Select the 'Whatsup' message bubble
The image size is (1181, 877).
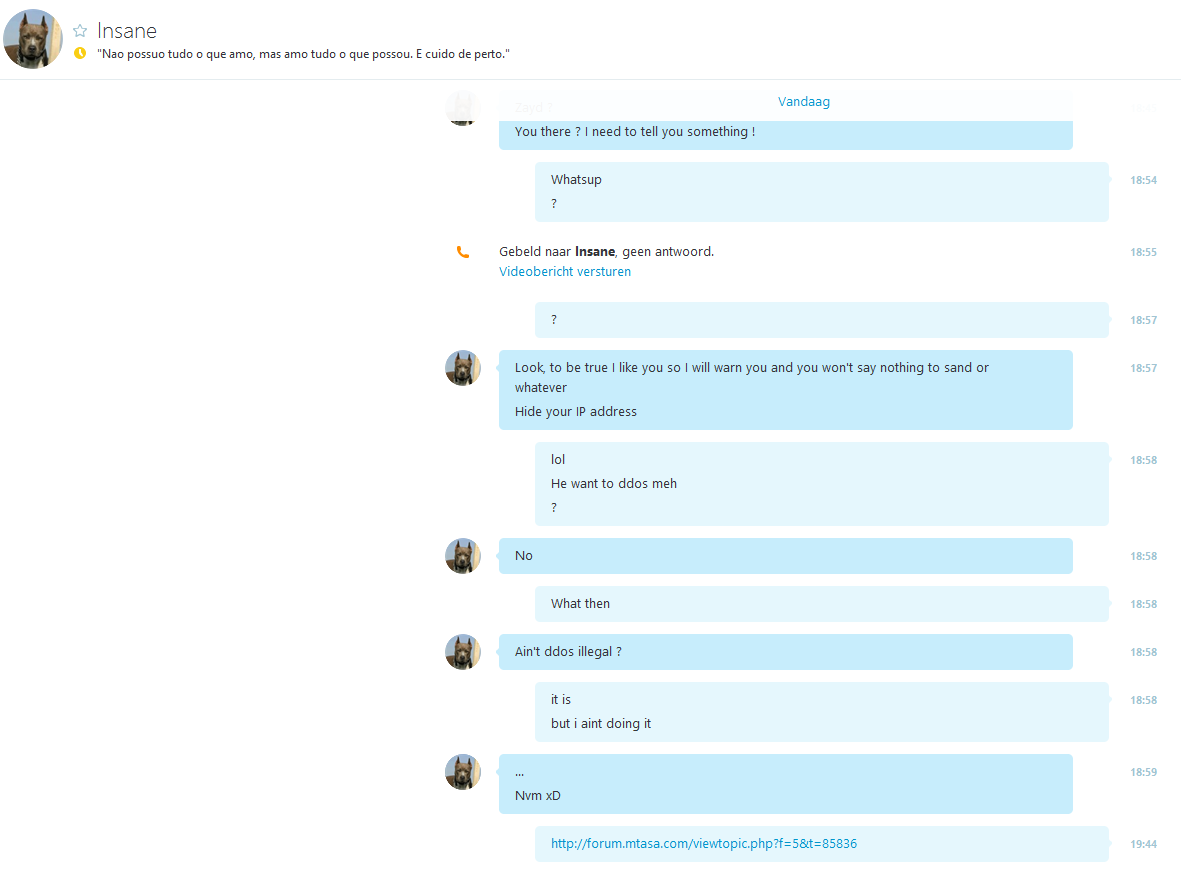tap(822, 192)
